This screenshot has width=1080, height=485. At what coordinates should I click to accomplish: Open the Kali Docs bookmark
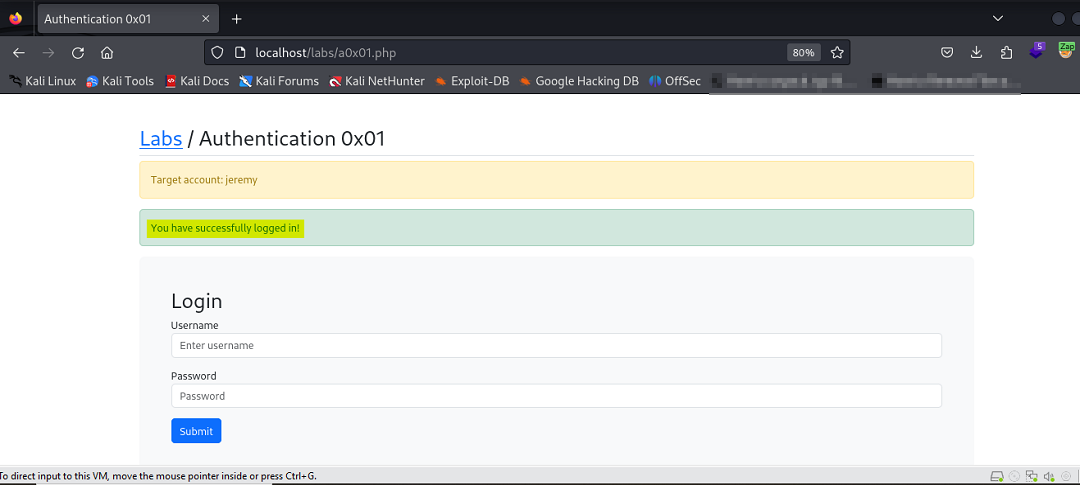click(197, 81)
